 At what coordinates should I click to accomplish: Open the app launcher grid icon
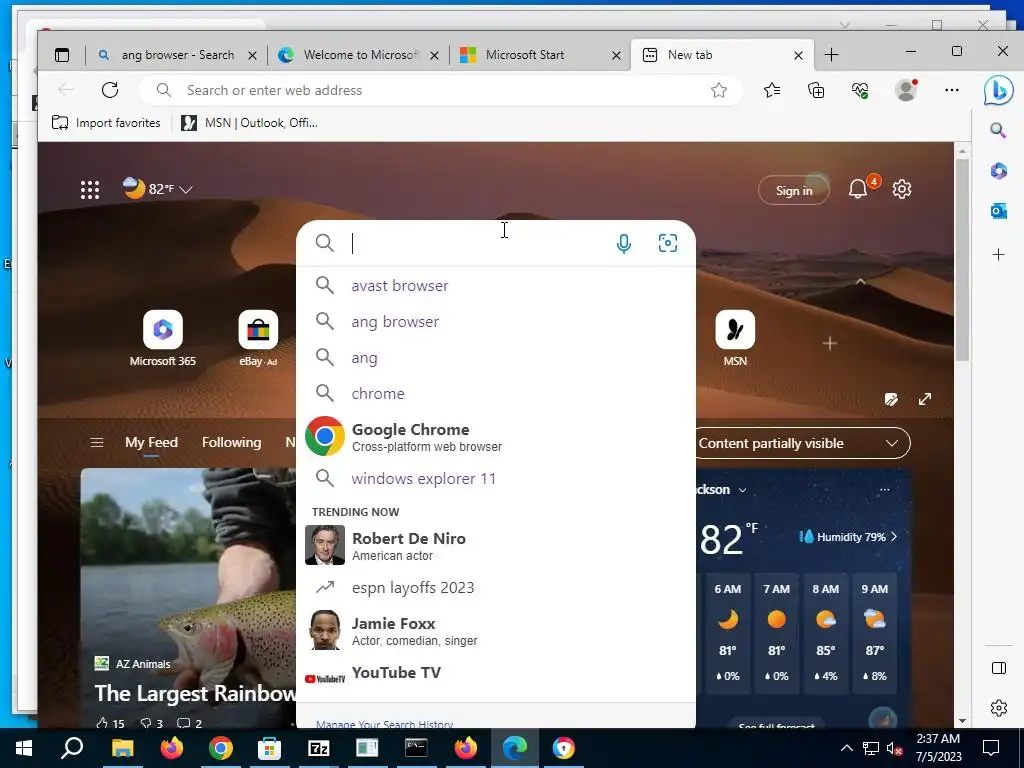tap(90, 190)
